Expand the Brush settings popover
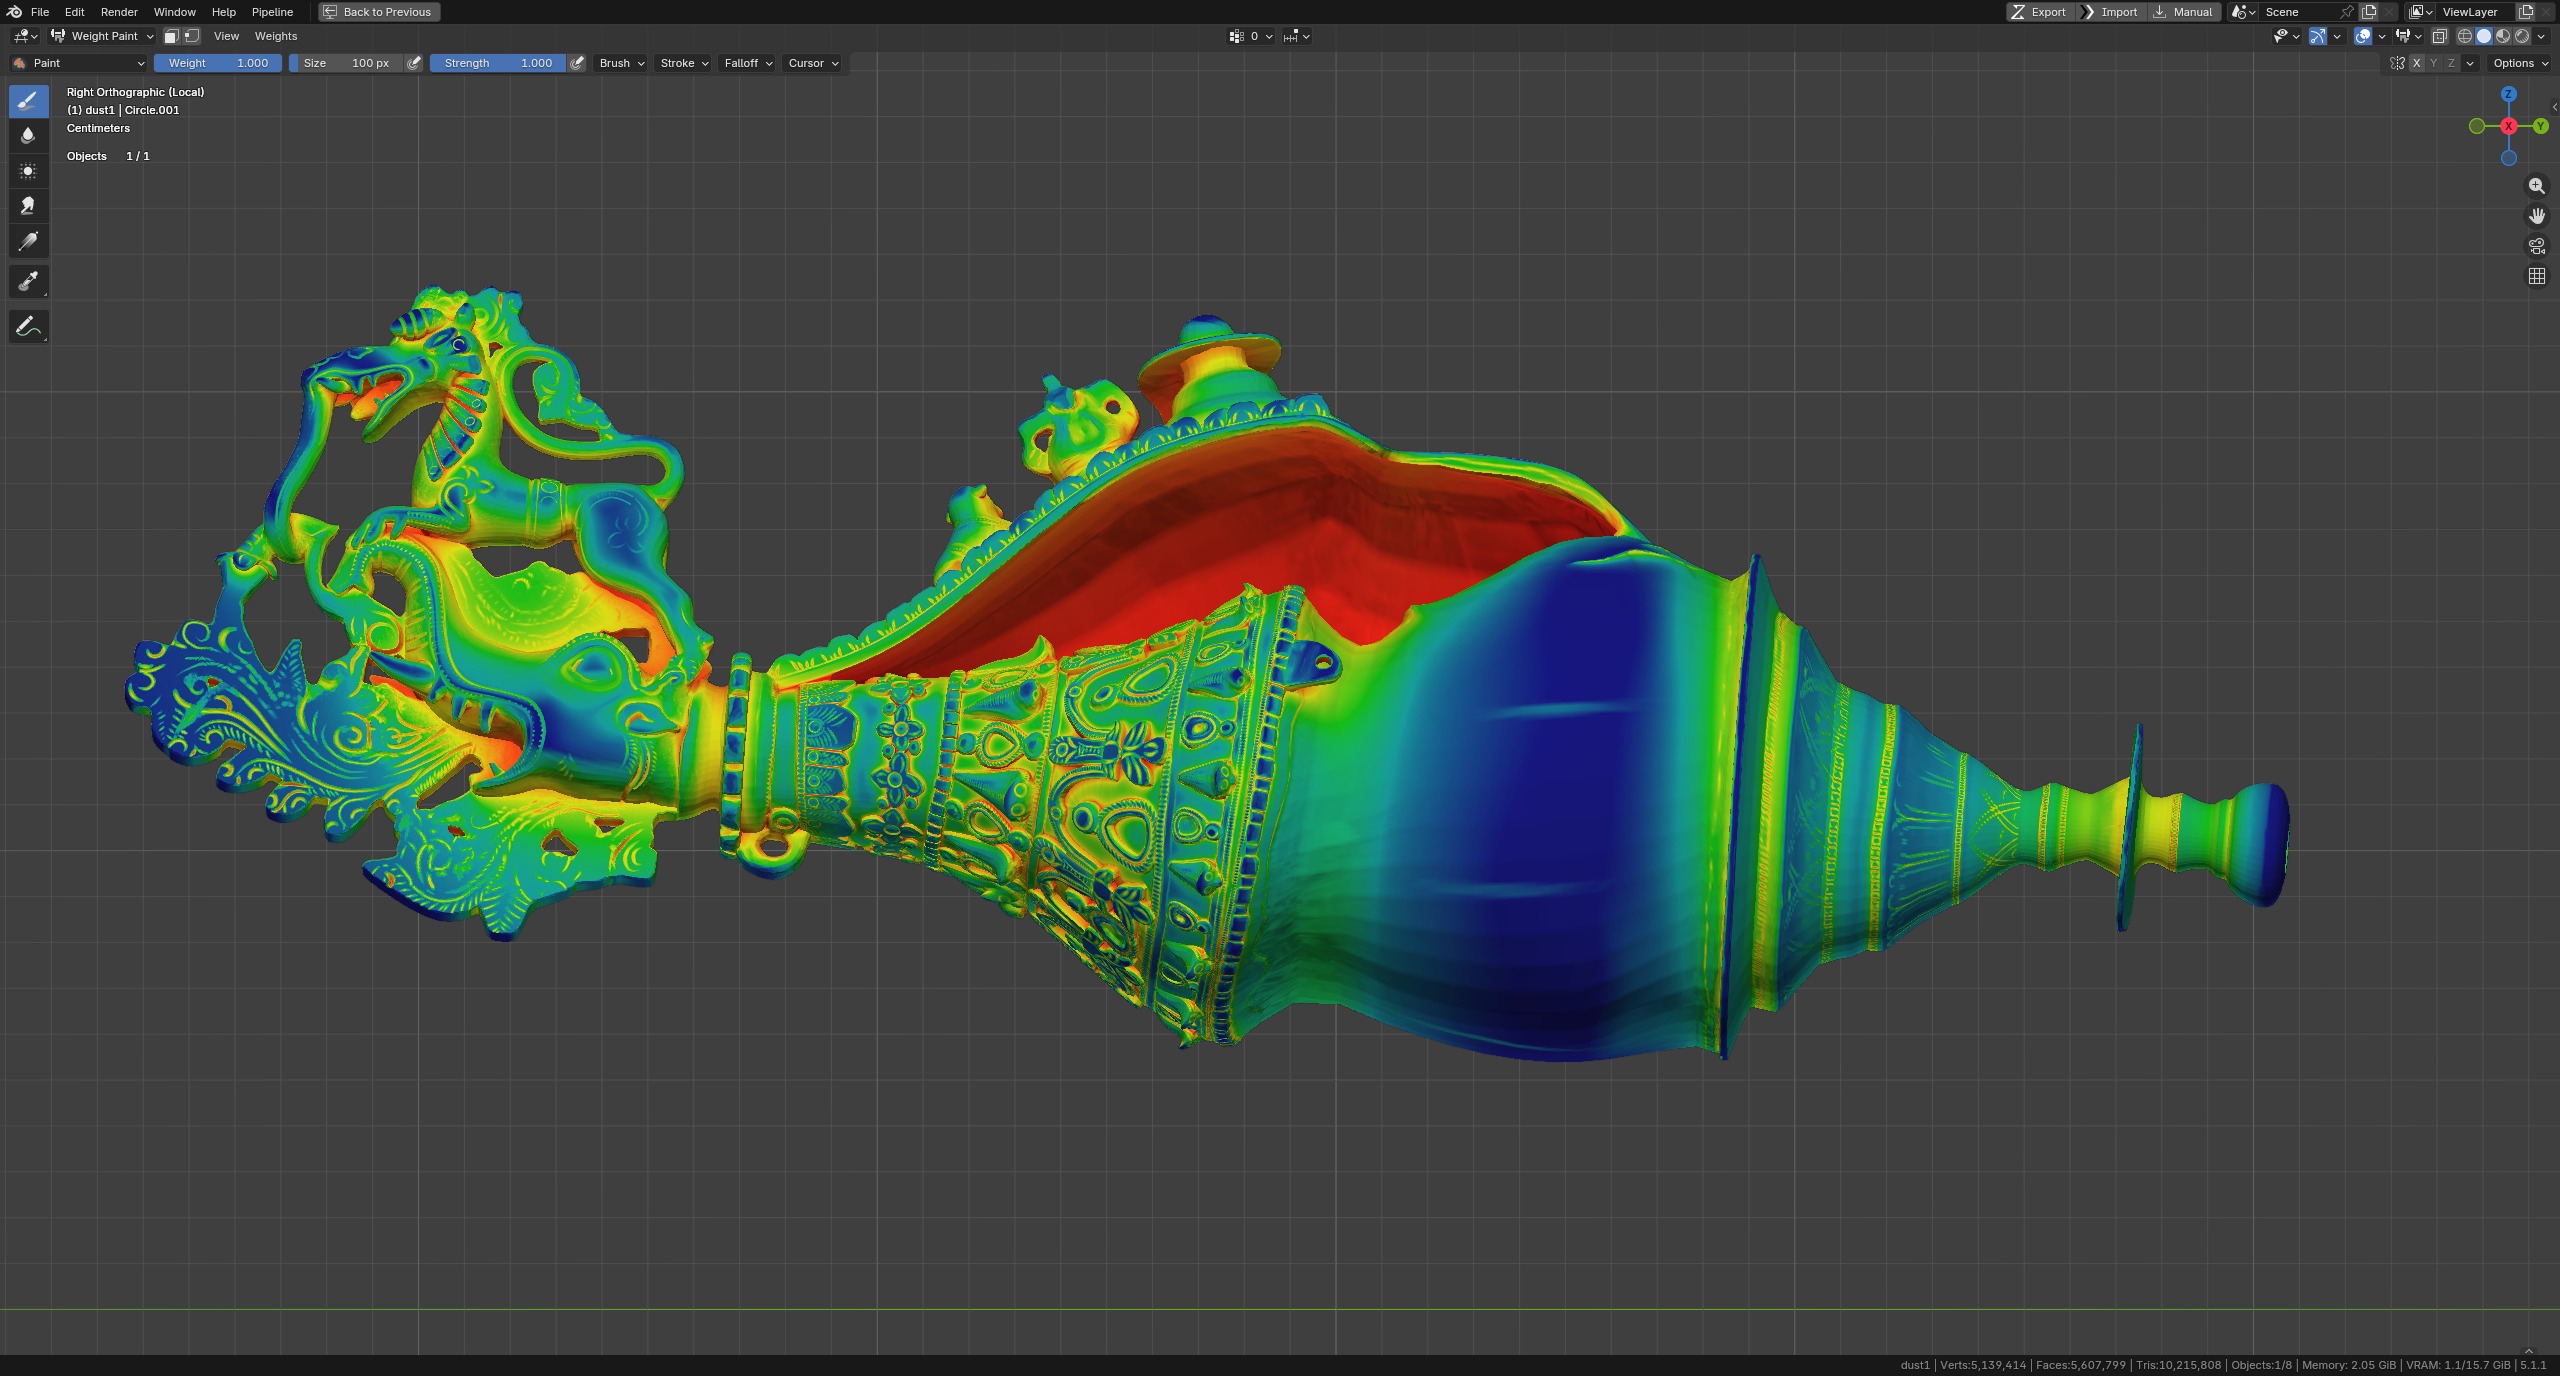Image resolution: width=2560 pixels, height=1376 pixels. [x=621, y=63]
